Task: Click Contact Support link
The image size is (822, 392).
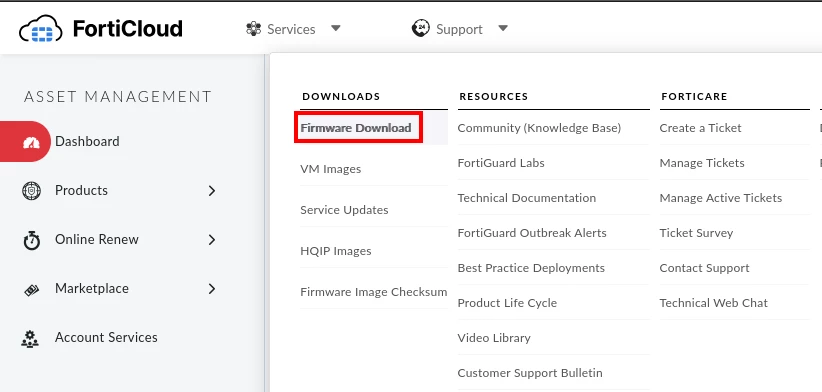Action: tap(705, 268)
